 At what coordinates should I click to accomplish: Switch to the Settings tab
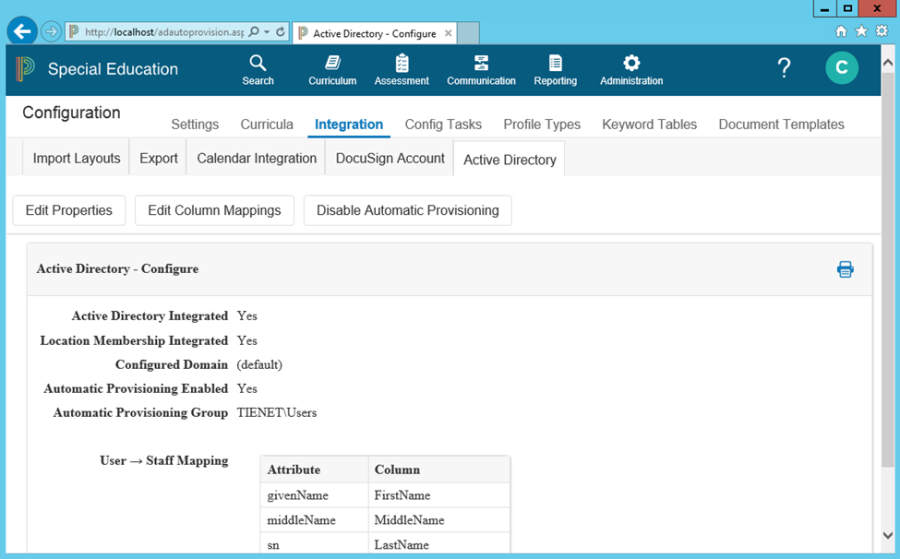tap(195, 125)
